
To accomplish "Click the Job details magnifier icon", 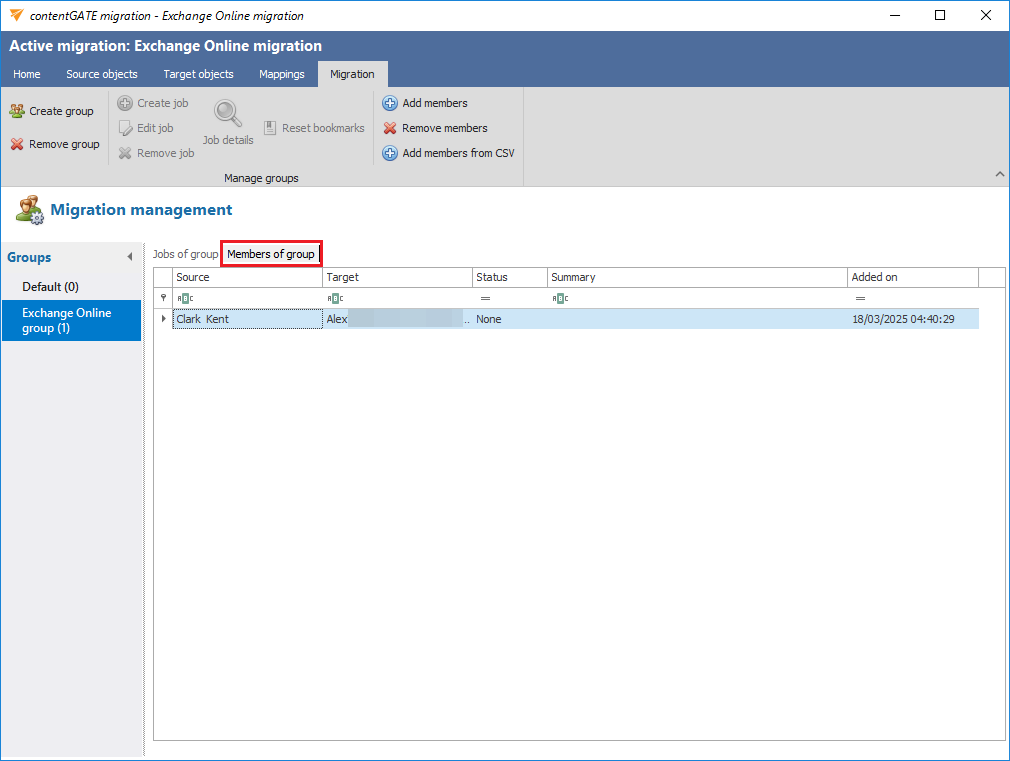I will (x=228, y=113).
